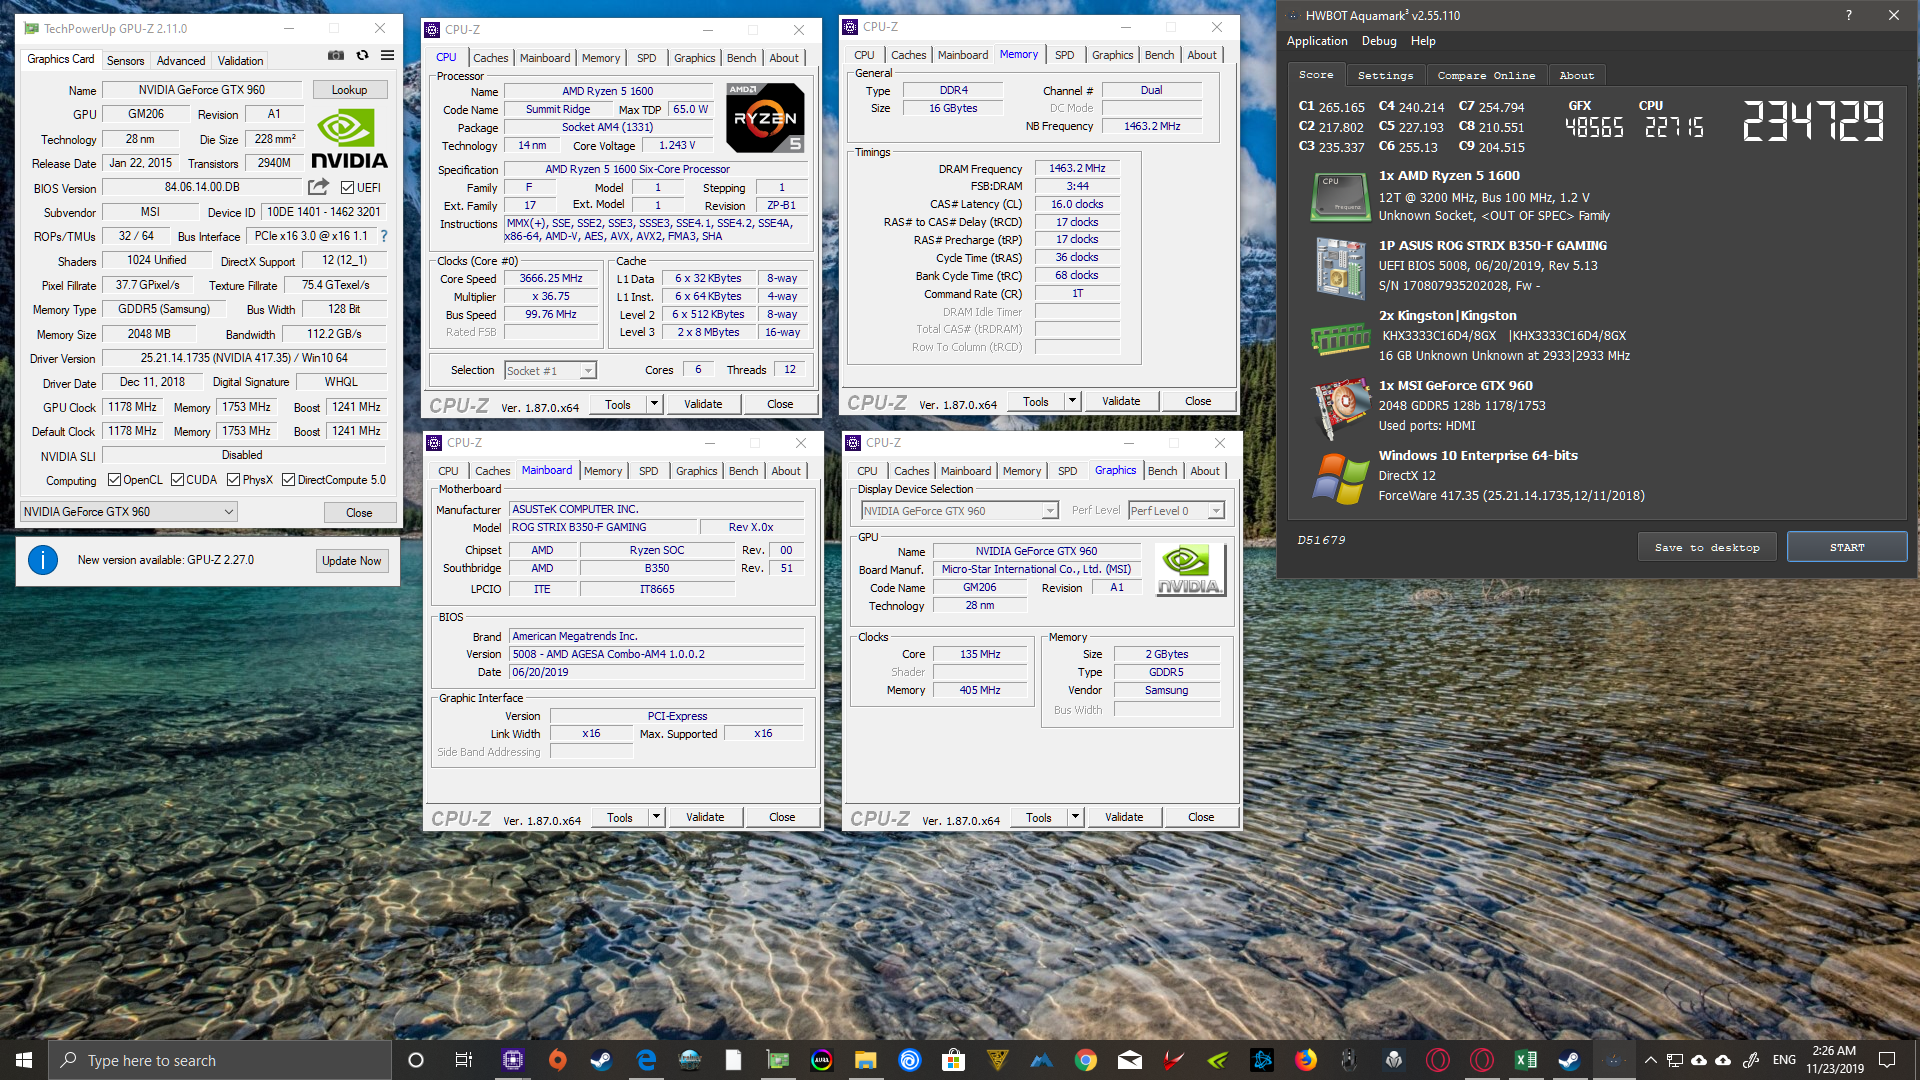
Task: Open the Perf Level dropdown
Action: 1176,511
